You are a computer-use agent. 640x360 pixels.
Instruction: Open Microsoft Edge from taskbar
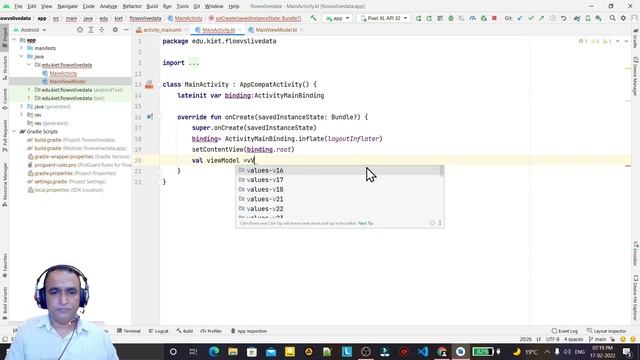point(213,351)
